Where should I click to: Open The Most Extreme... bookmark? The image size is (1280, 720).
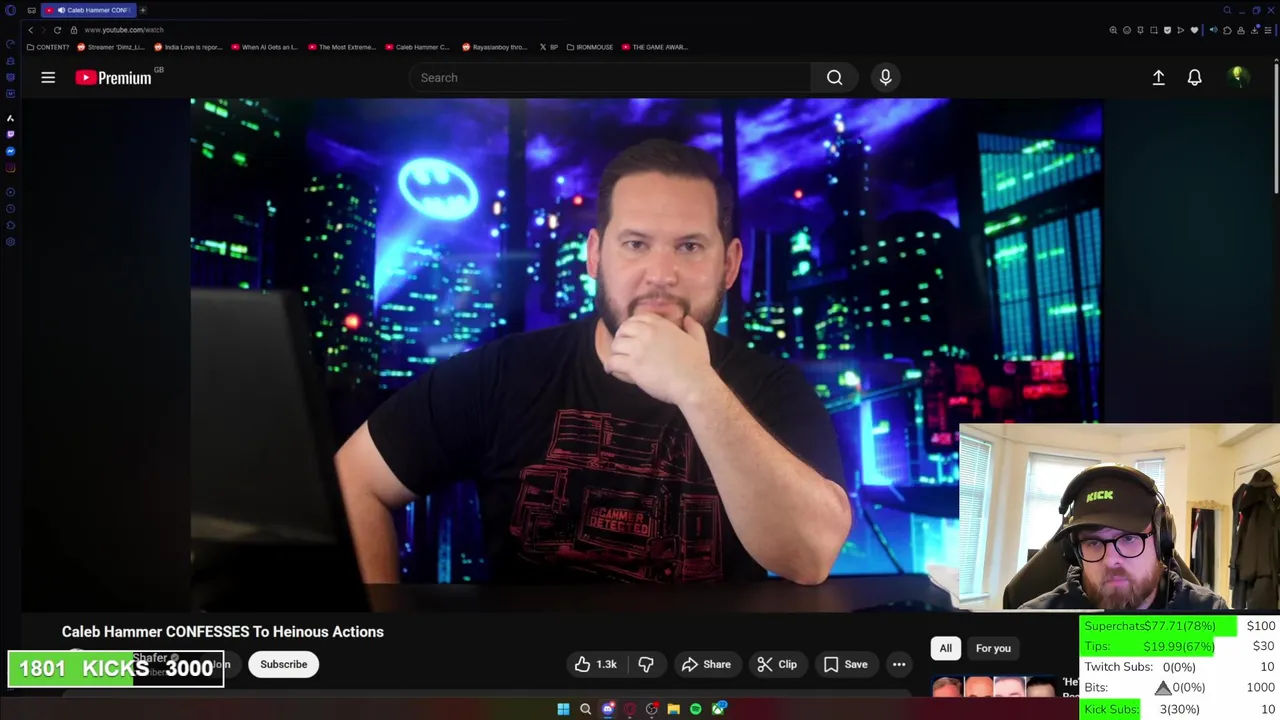tap(343, 47)
